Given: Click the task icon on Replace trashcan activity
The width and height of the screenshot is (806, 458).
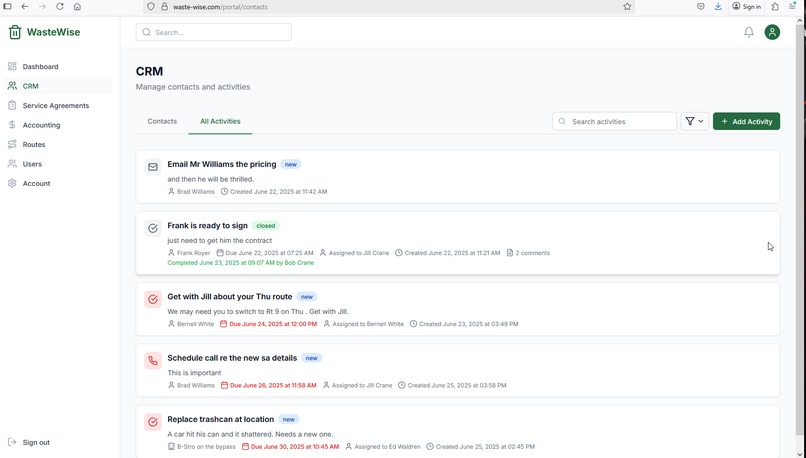Looking at the screenshot, I should pyautogui.click(x=153, y=422).
